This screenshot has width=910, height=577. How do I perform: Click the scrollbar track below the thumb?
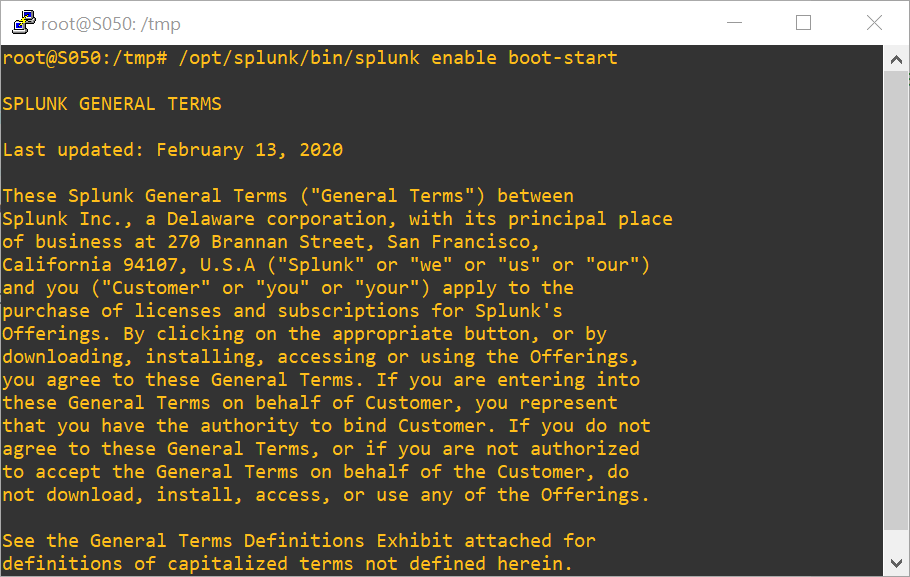pos(896,540)
